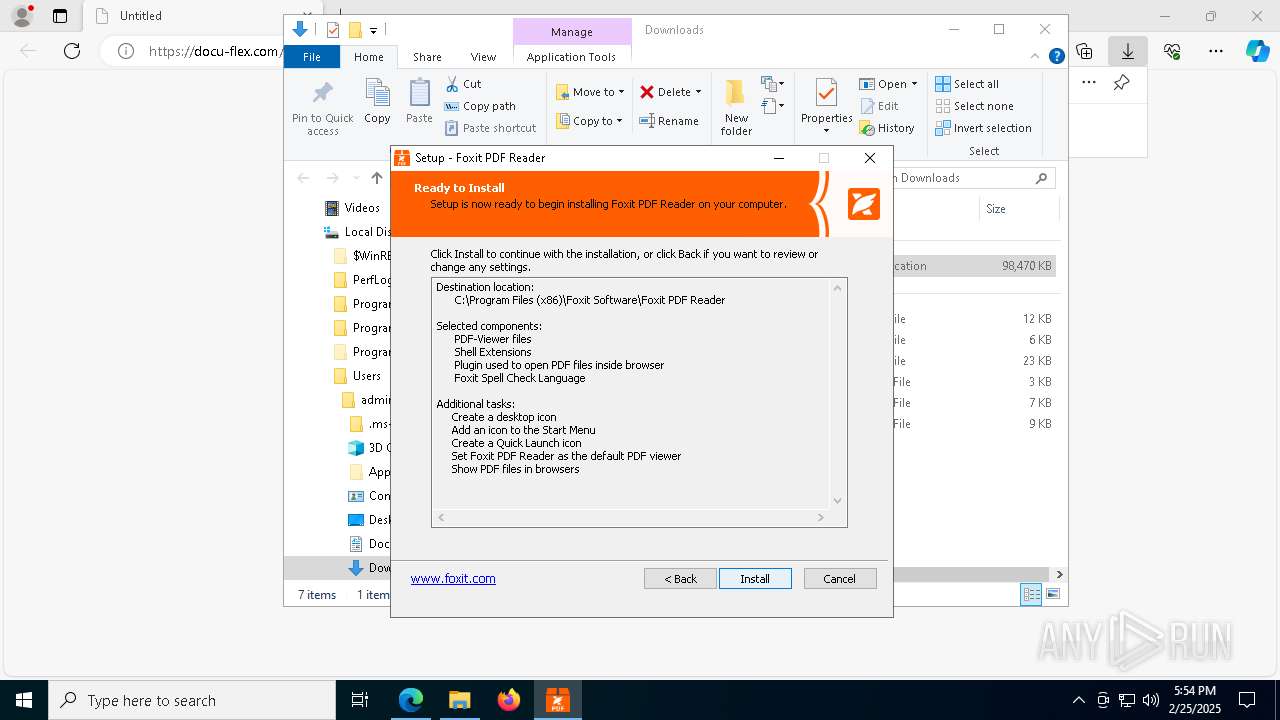This screenshot has width=1280, height=720.
Task: Open the Delete dropdown arrow
Action: tap(698, 92)
